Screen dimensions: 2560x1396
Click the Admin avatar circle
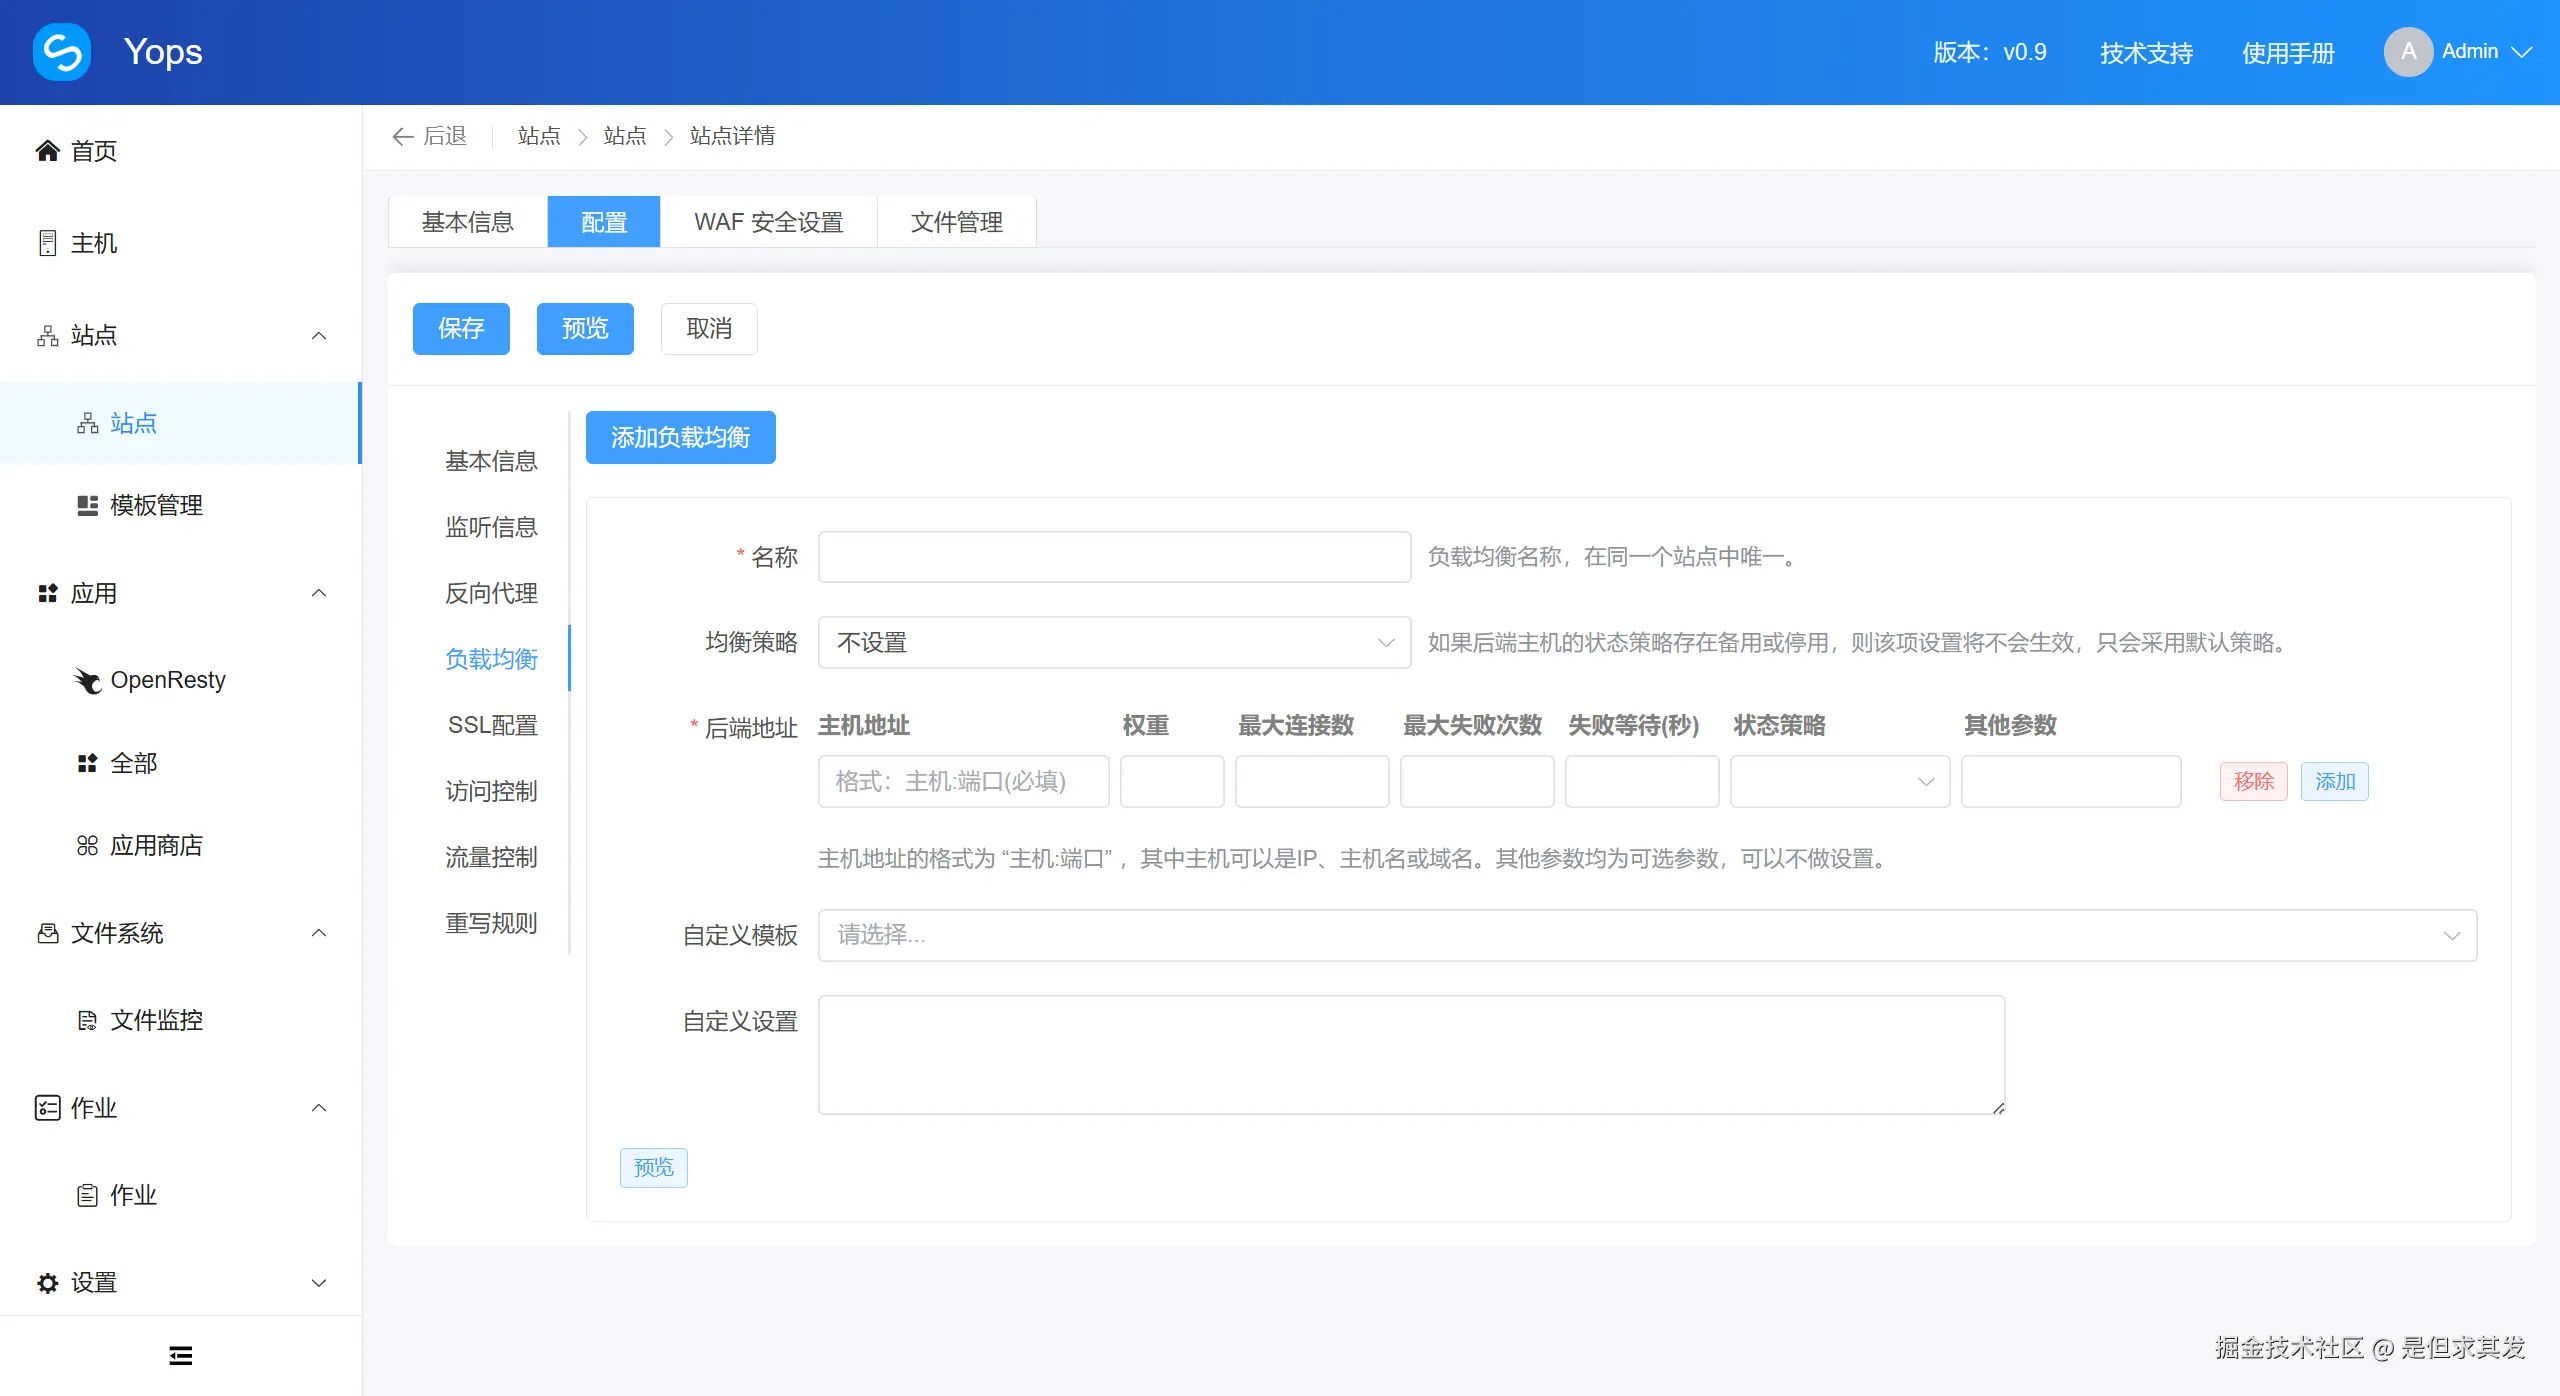2408,52
